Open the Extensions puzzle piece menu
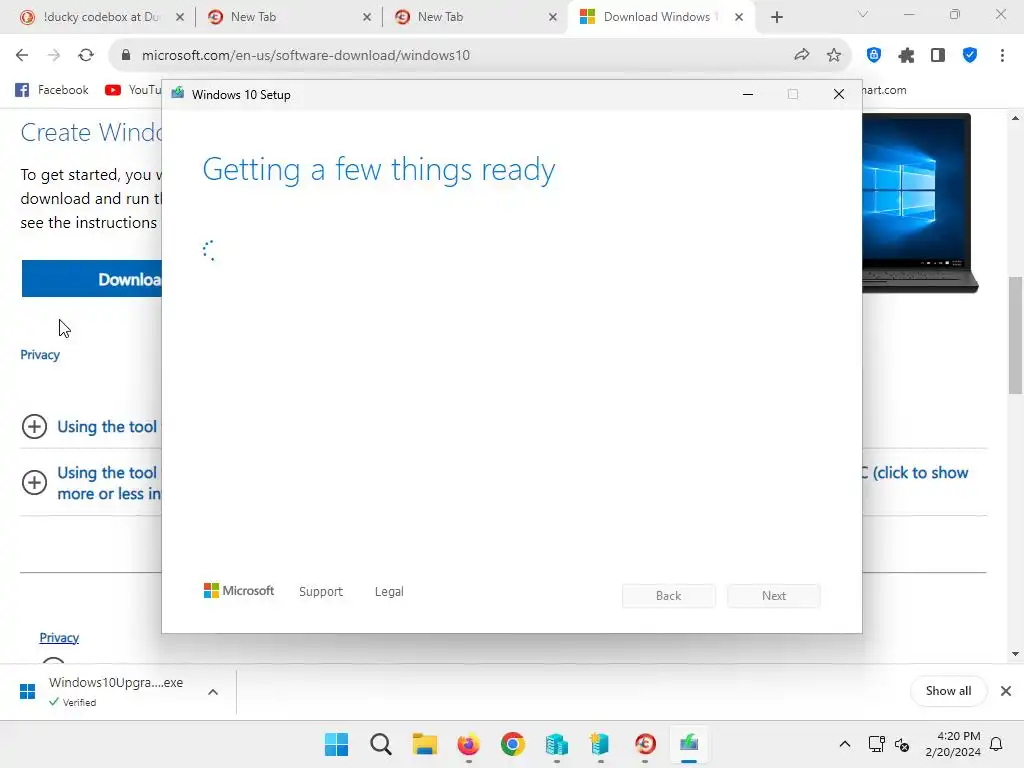1024x768 pixels. click(x=906, y=56)
